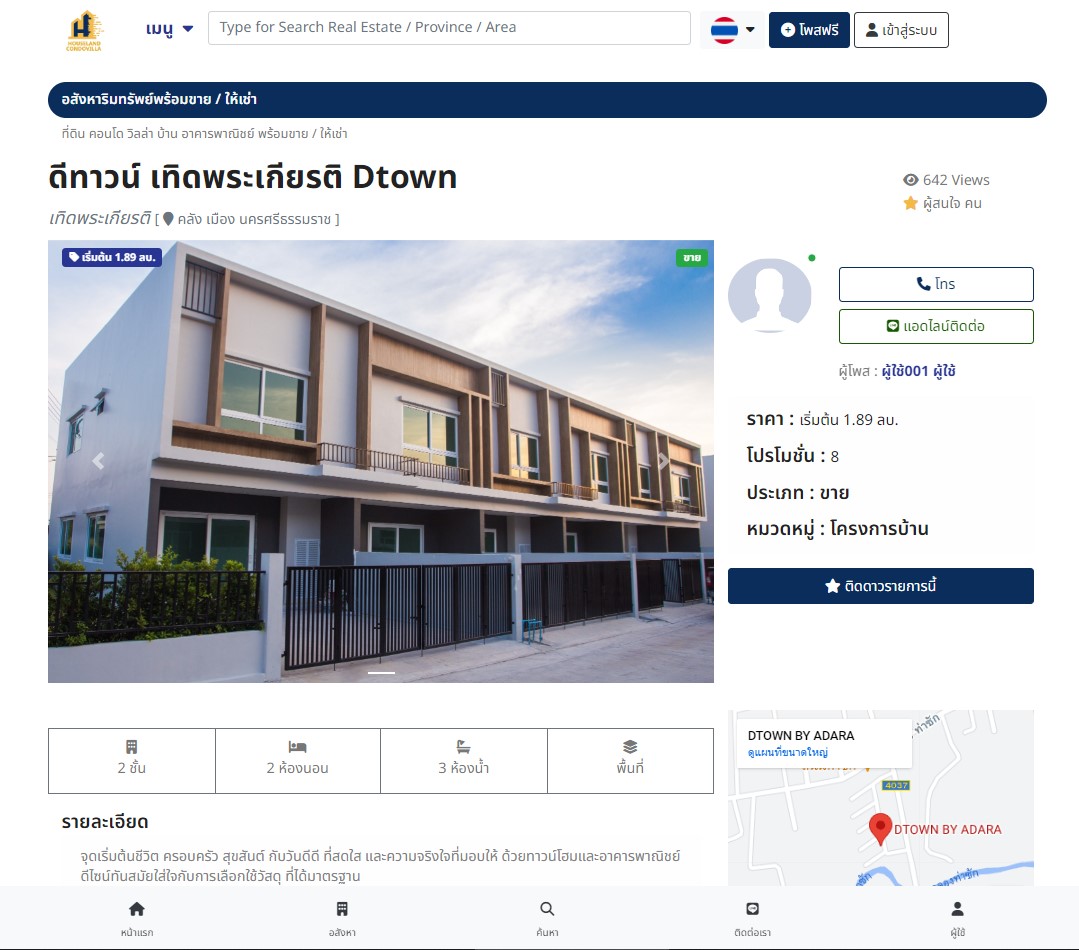Click the carousel slide indicator bar

tap(381, 673)
